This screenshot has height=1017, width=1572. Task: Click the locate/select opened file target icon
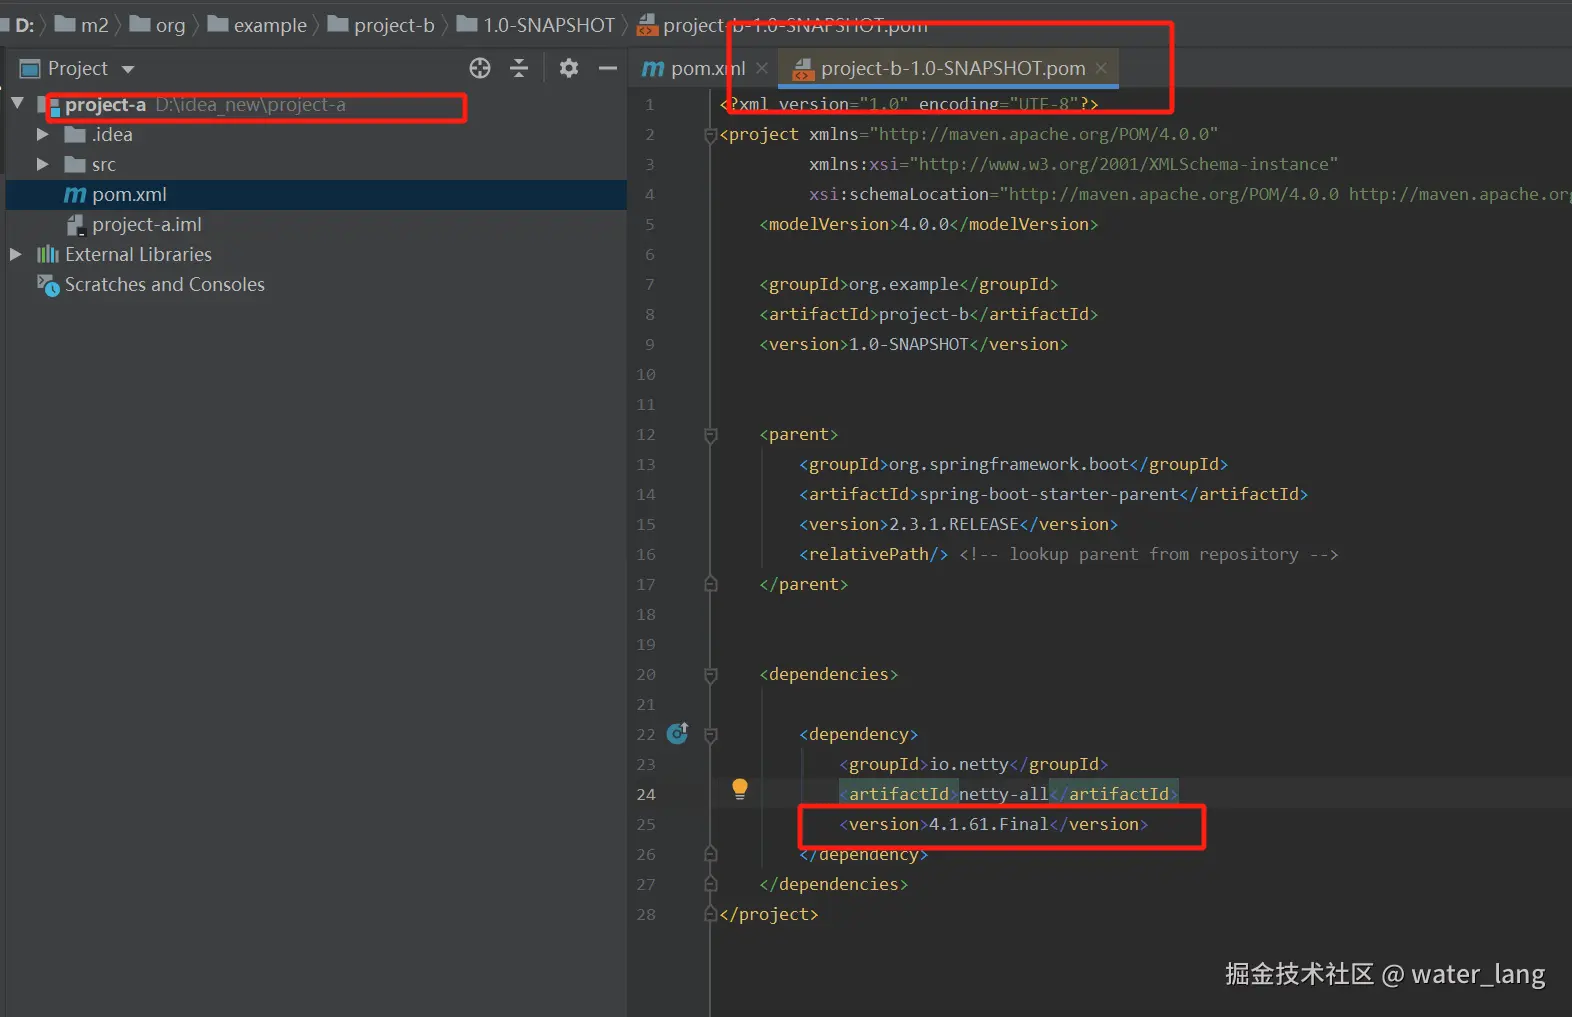pyautogui.click(x=480, y=68)
